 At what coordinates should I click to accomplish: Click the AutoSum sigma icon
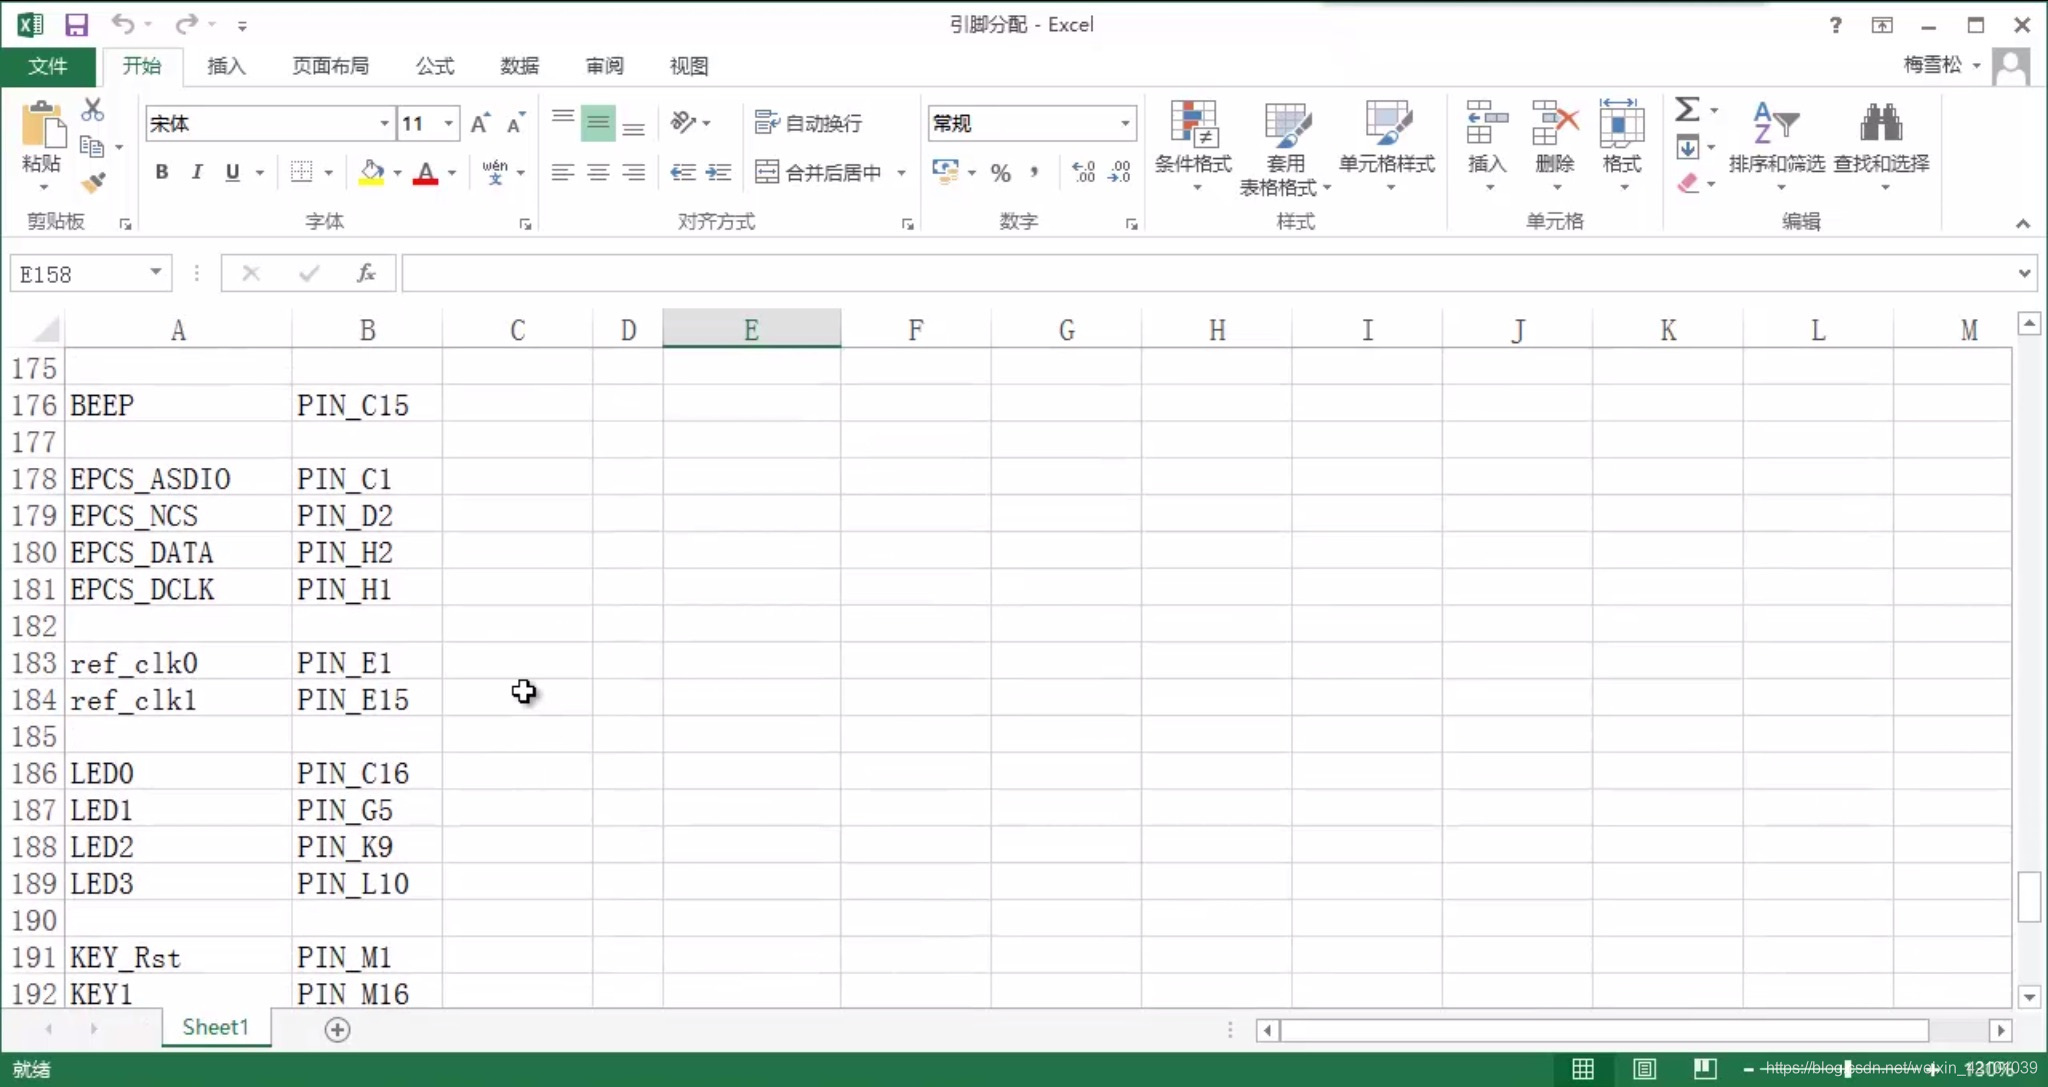click(x=1687, y=109)
